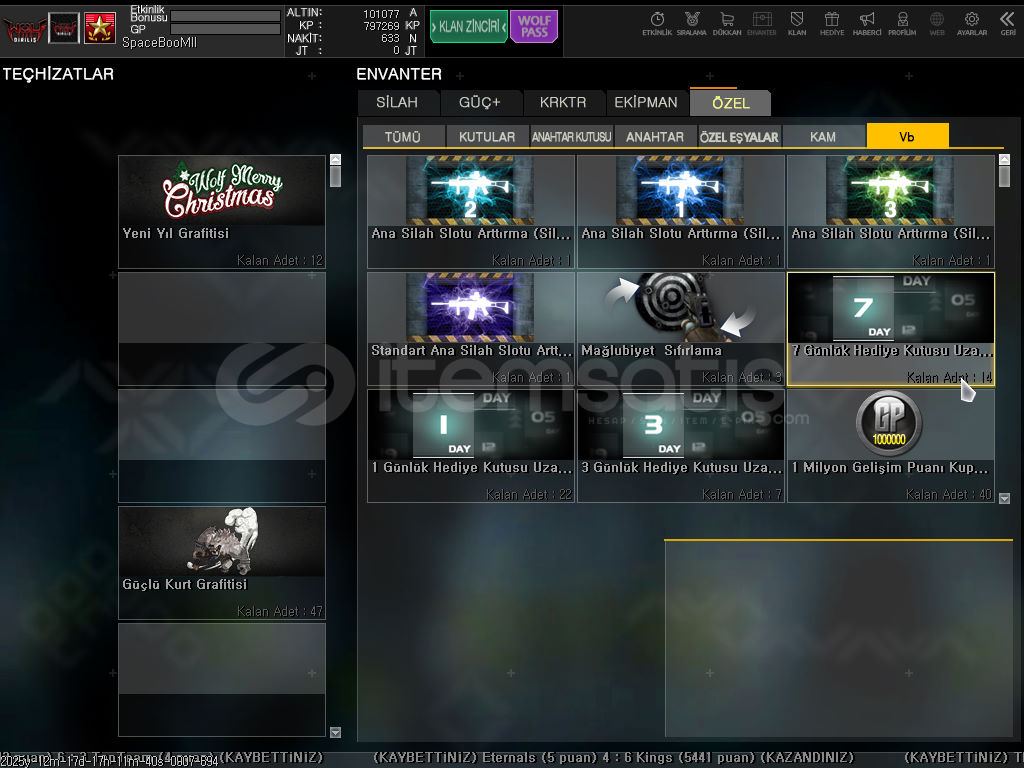Image resolution: width=1024 pixels, height=768 pixels.
Task: Switch to the SİLAH tab
Action: [x=397, y=103]
